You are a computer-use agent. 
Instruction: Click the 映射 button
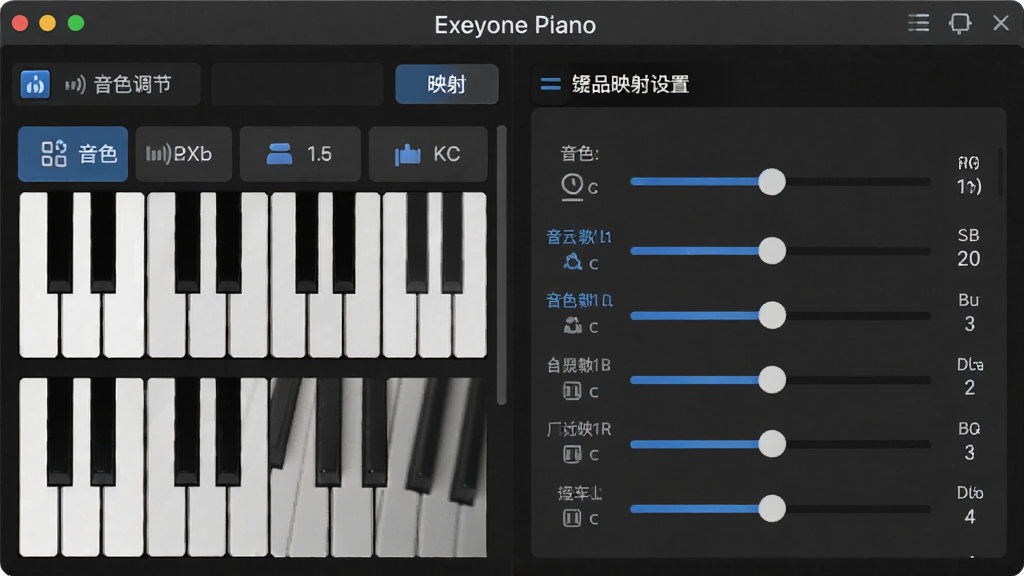point(447,84)
